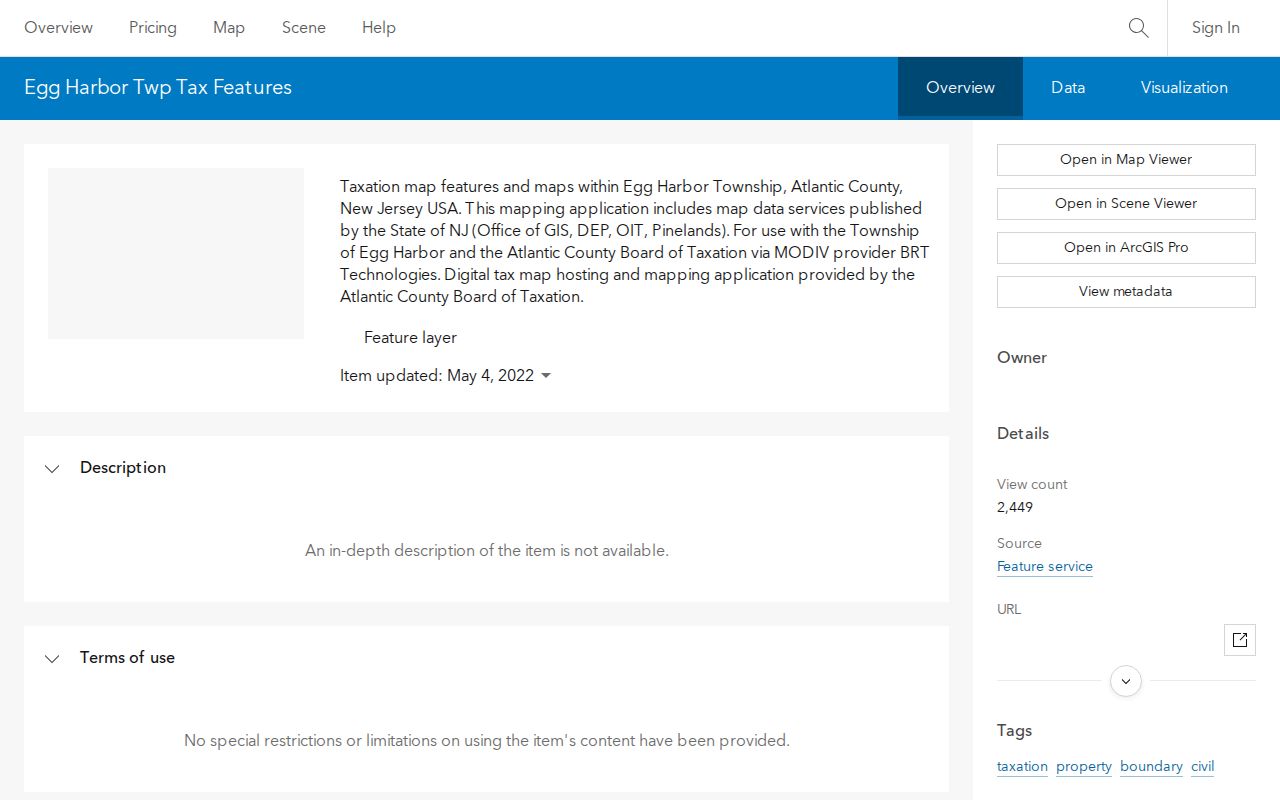
Task: Click the Tags heading
Action: pyautogui.click(x=1014, y=731)
